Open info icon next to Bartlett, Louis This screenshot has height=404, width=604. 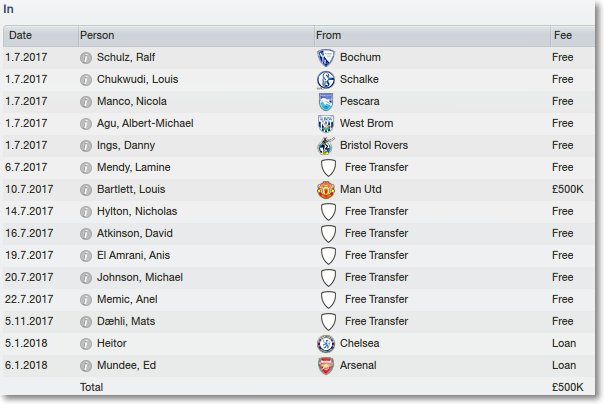point(86,190)
